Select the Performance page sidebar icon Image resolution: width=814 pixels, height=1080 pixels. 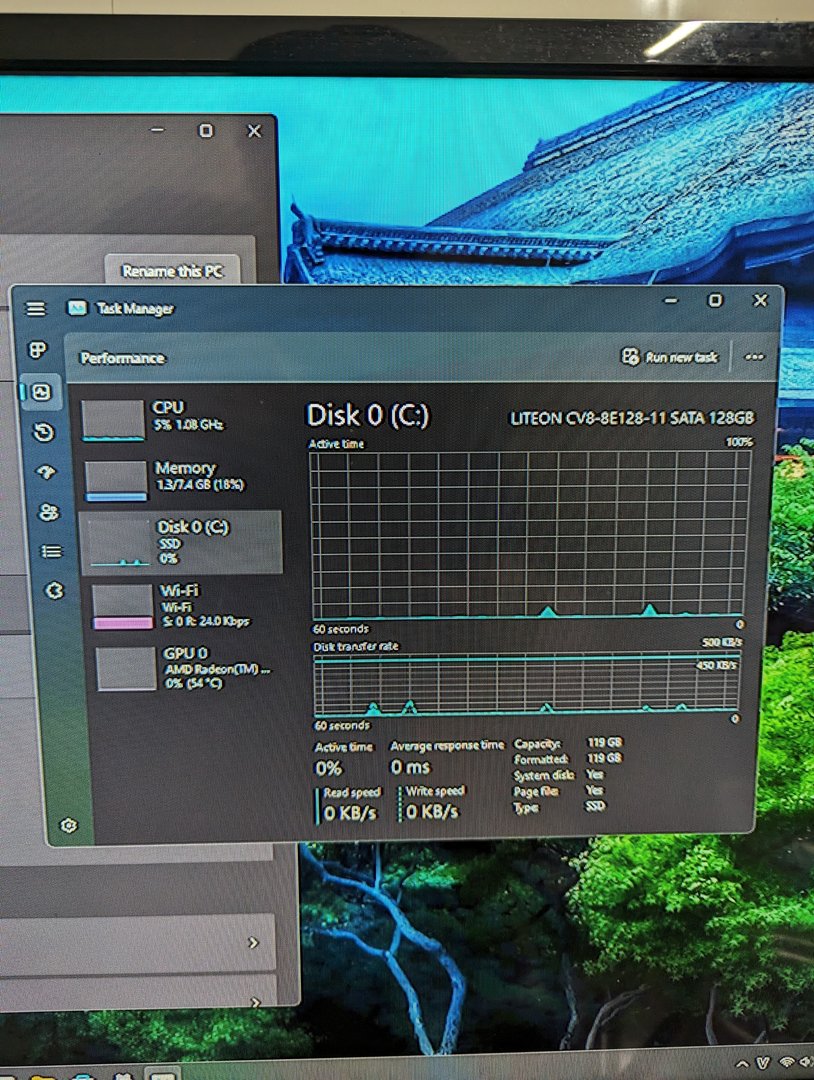42,391
